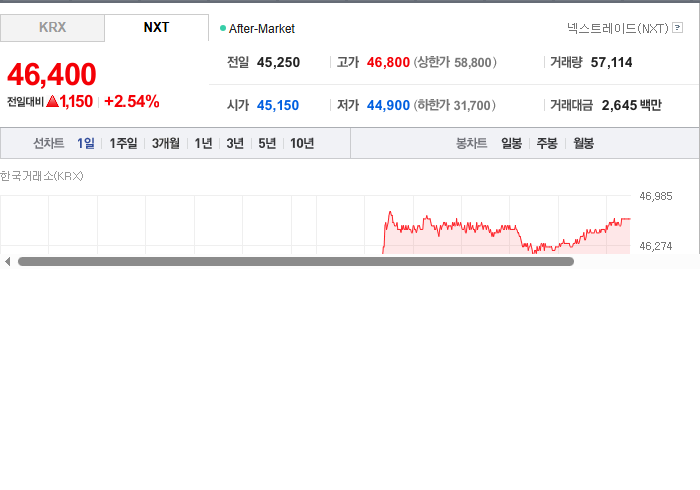Show the 1주일 line chart
Viewport: 700px width, 490px height.
click(x=123, y=143)
